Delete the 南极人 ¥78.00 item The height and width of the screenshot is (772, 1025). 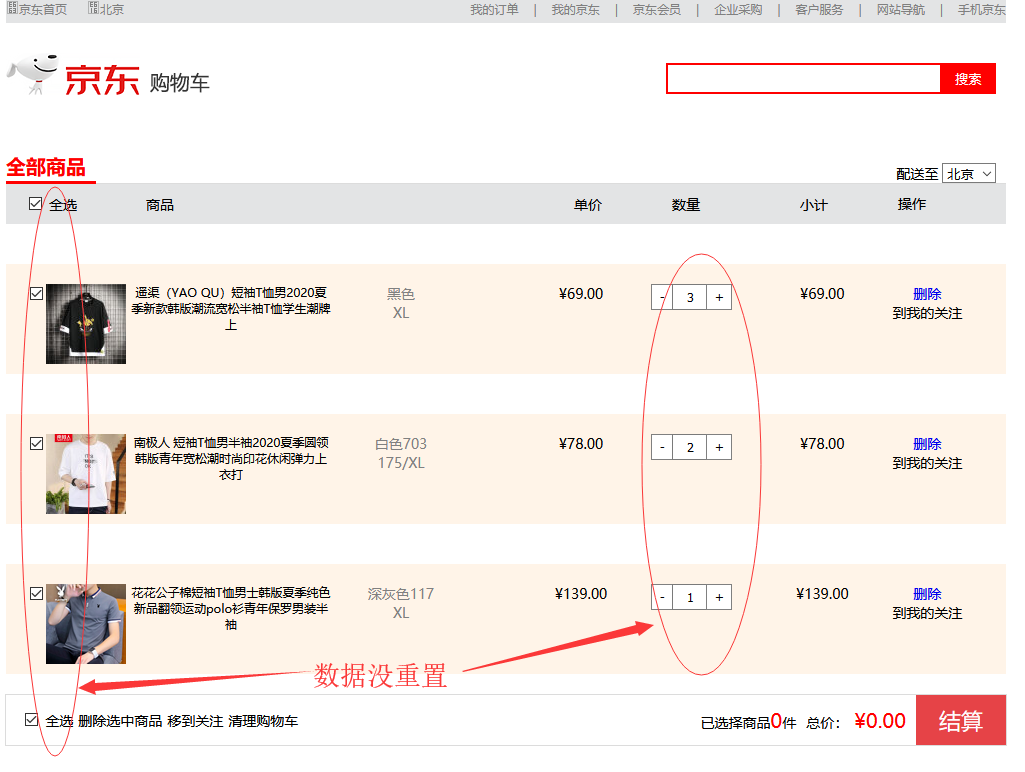pyautogui.click(x=927, y=444)
